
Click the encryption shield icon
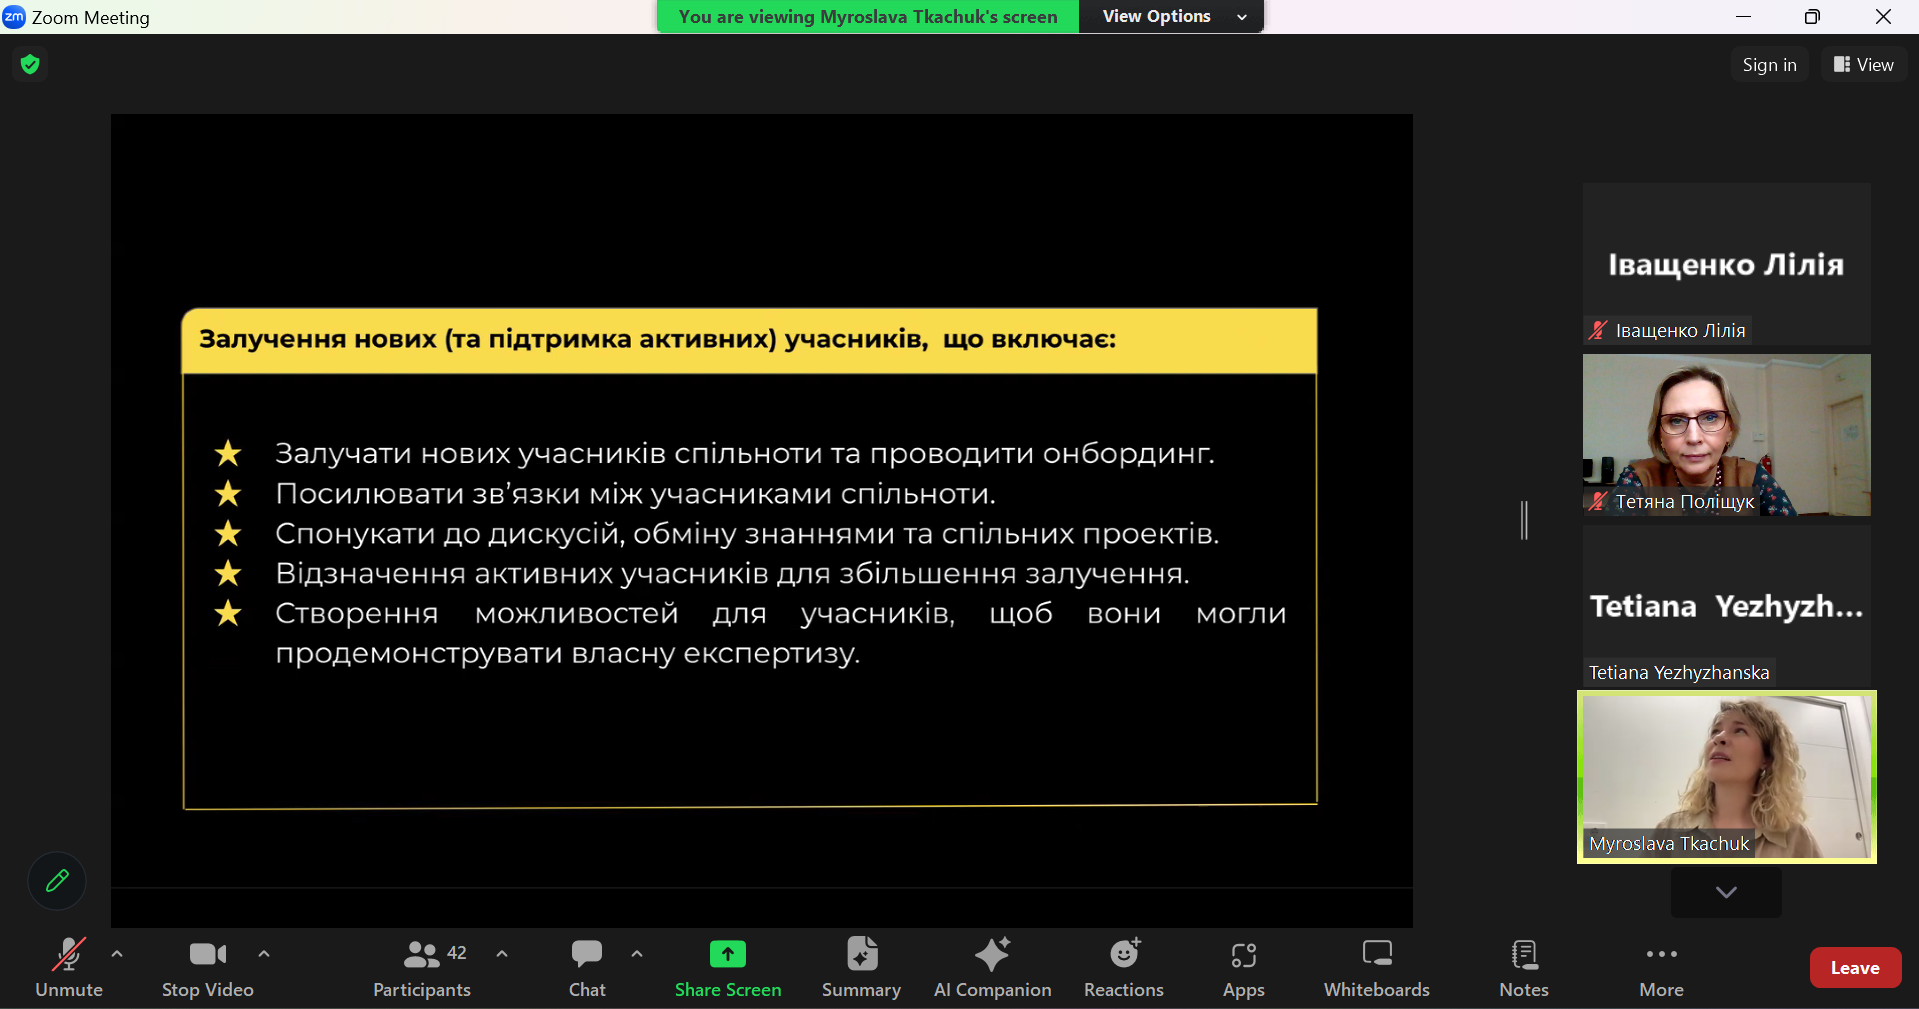30,65
